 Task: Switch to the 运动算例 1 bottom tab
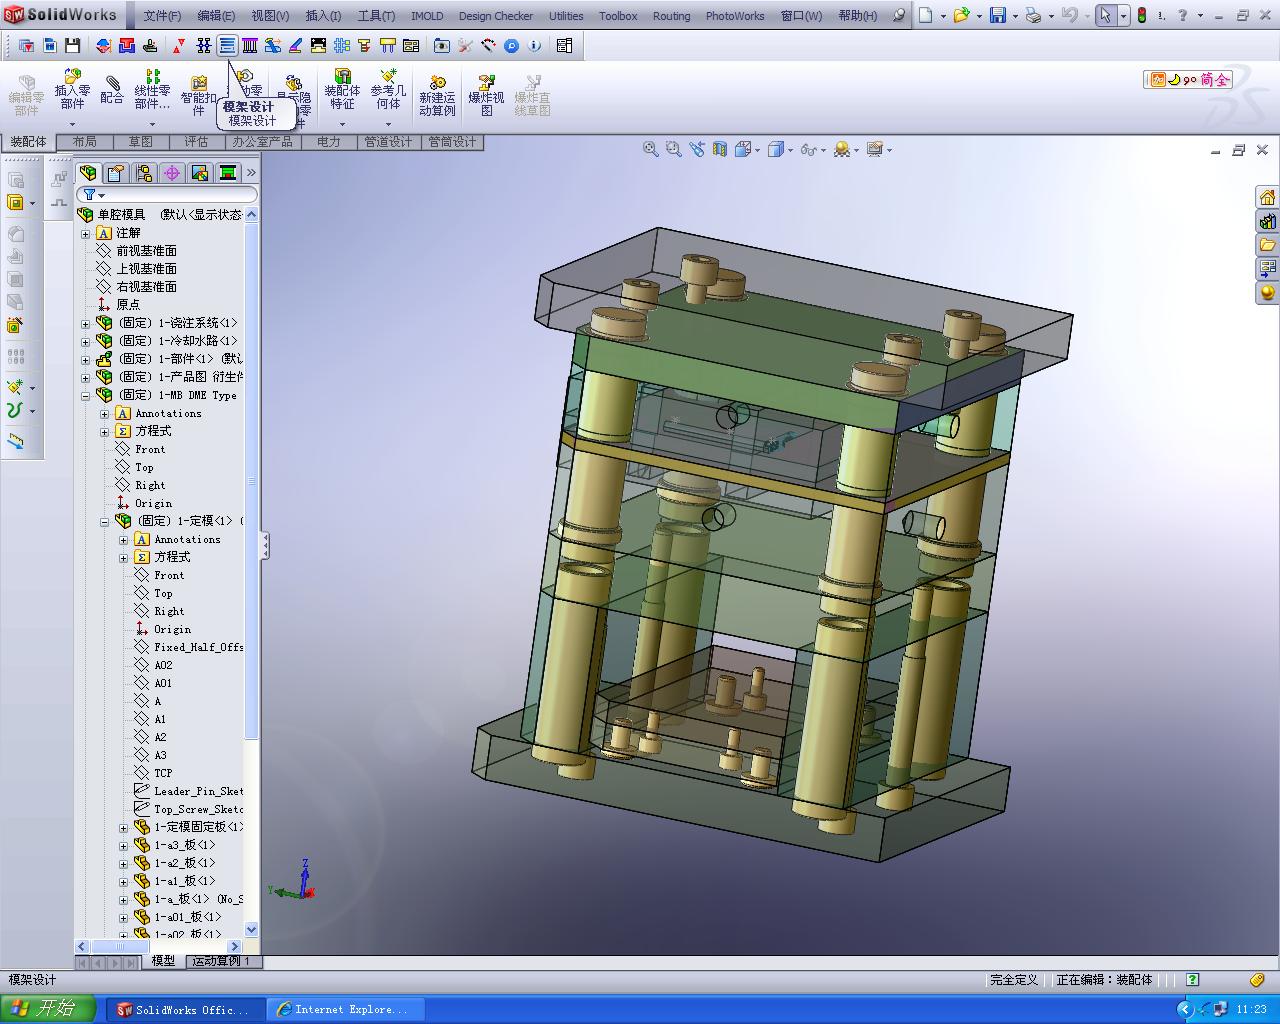tap(222, 961)
